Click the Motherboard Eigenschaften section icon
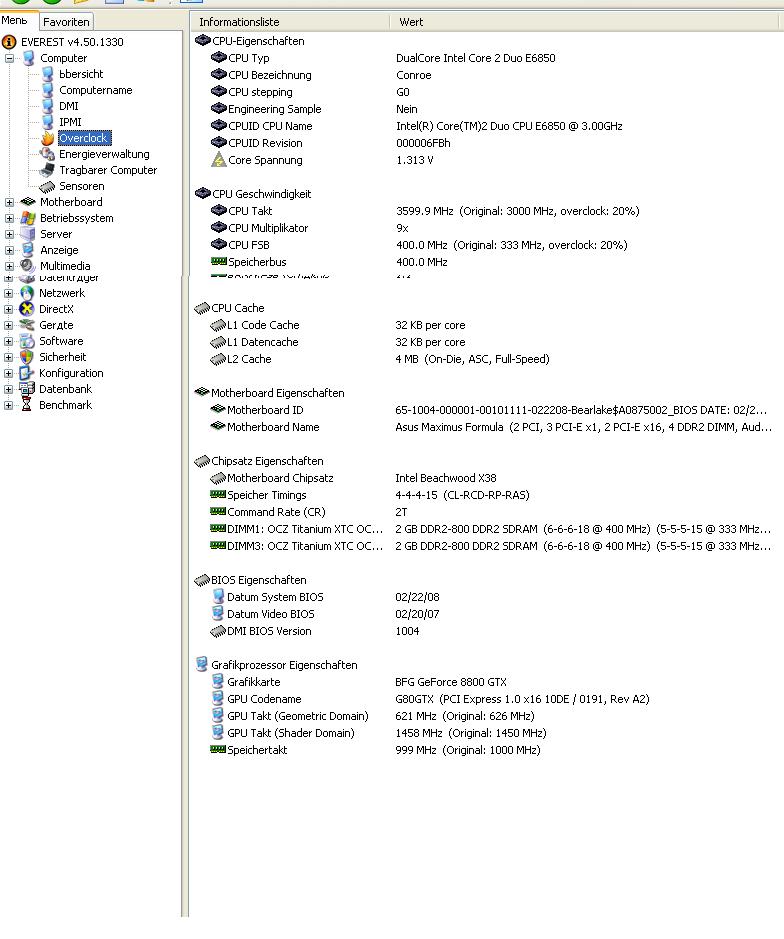The width and height of the screenshot is (784, 939). click(x=202, y=392)
